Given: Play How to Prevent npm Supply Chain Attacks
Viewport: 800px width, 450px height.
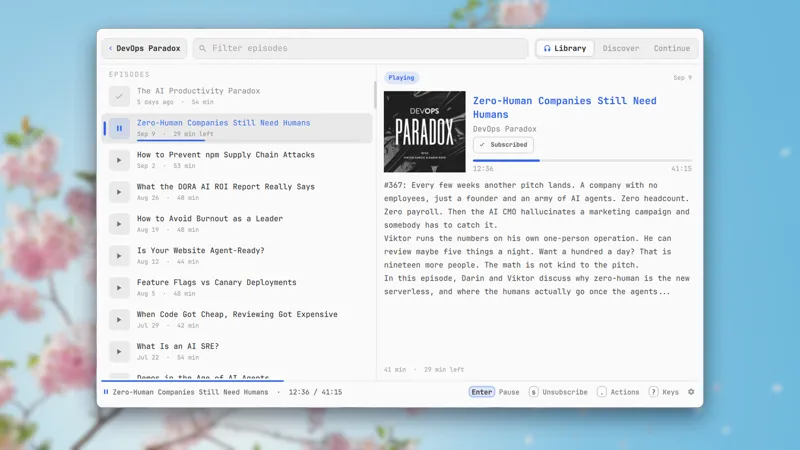Looking at the screenshot, I should [x=119, y=160].
